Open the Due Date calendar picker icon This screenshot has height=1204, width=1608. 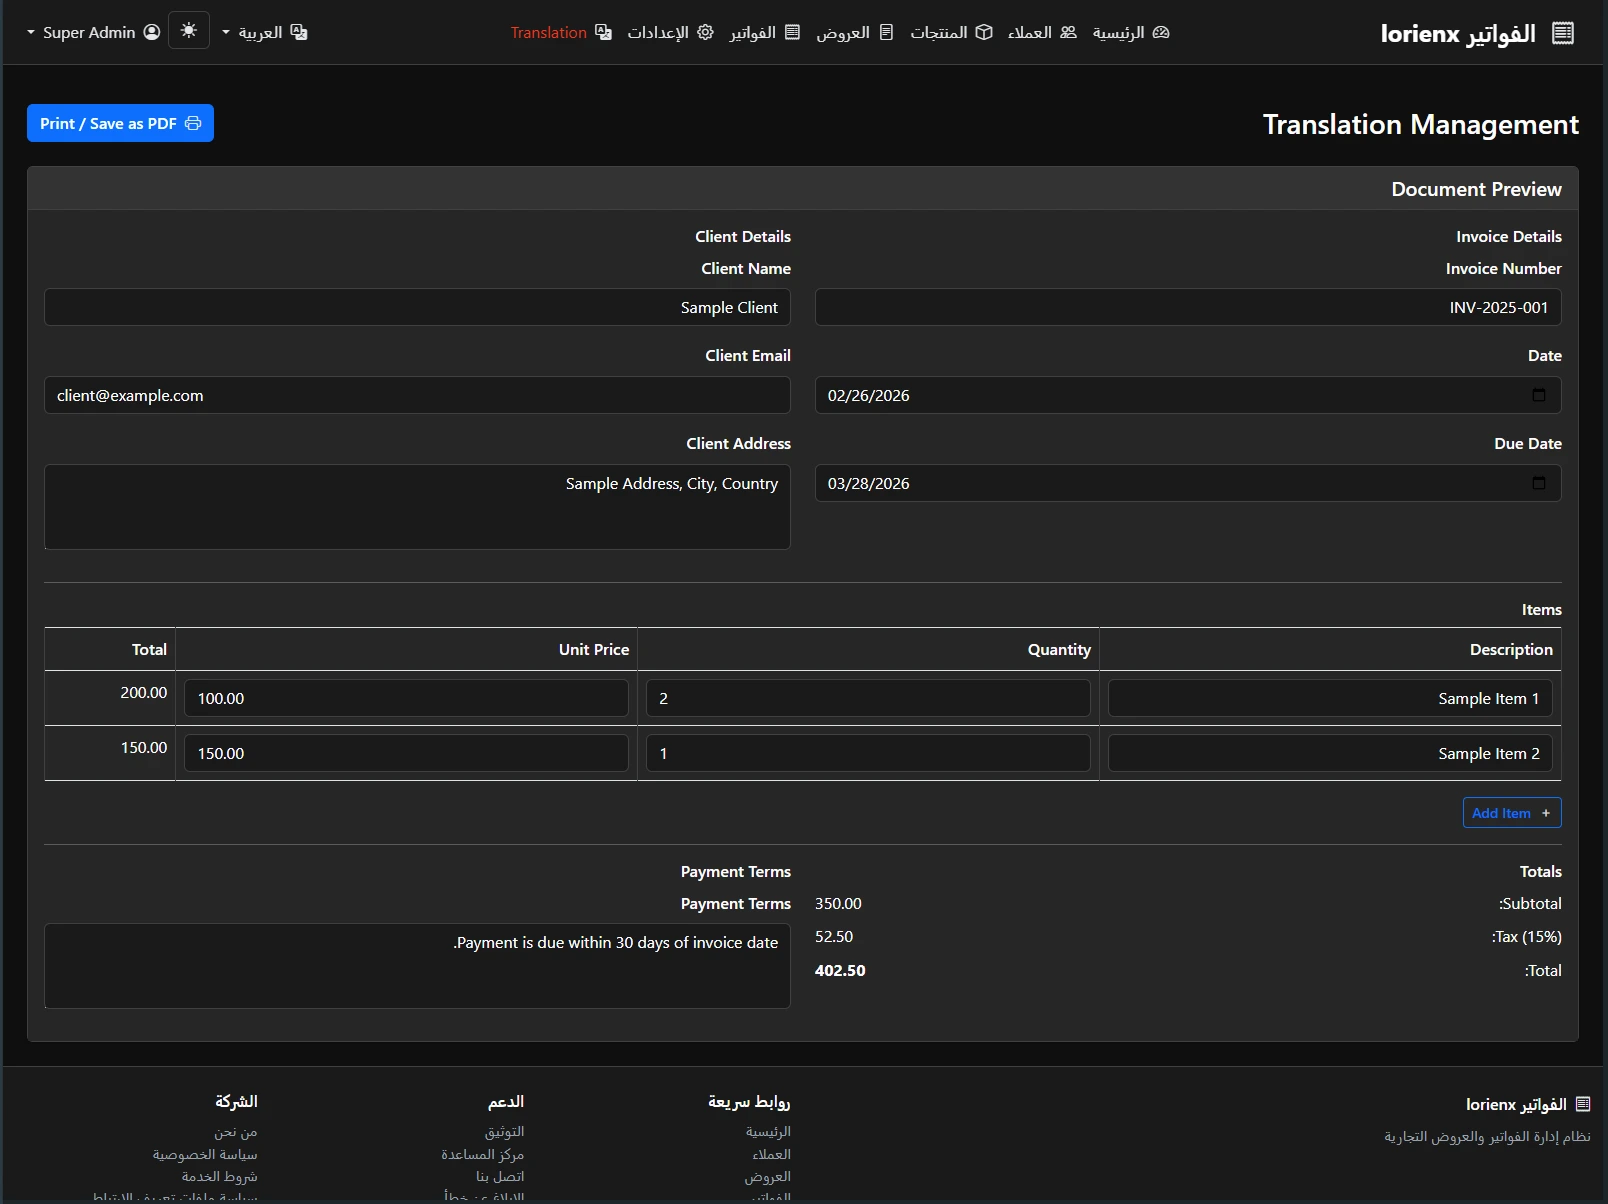tap(1539, 483)
